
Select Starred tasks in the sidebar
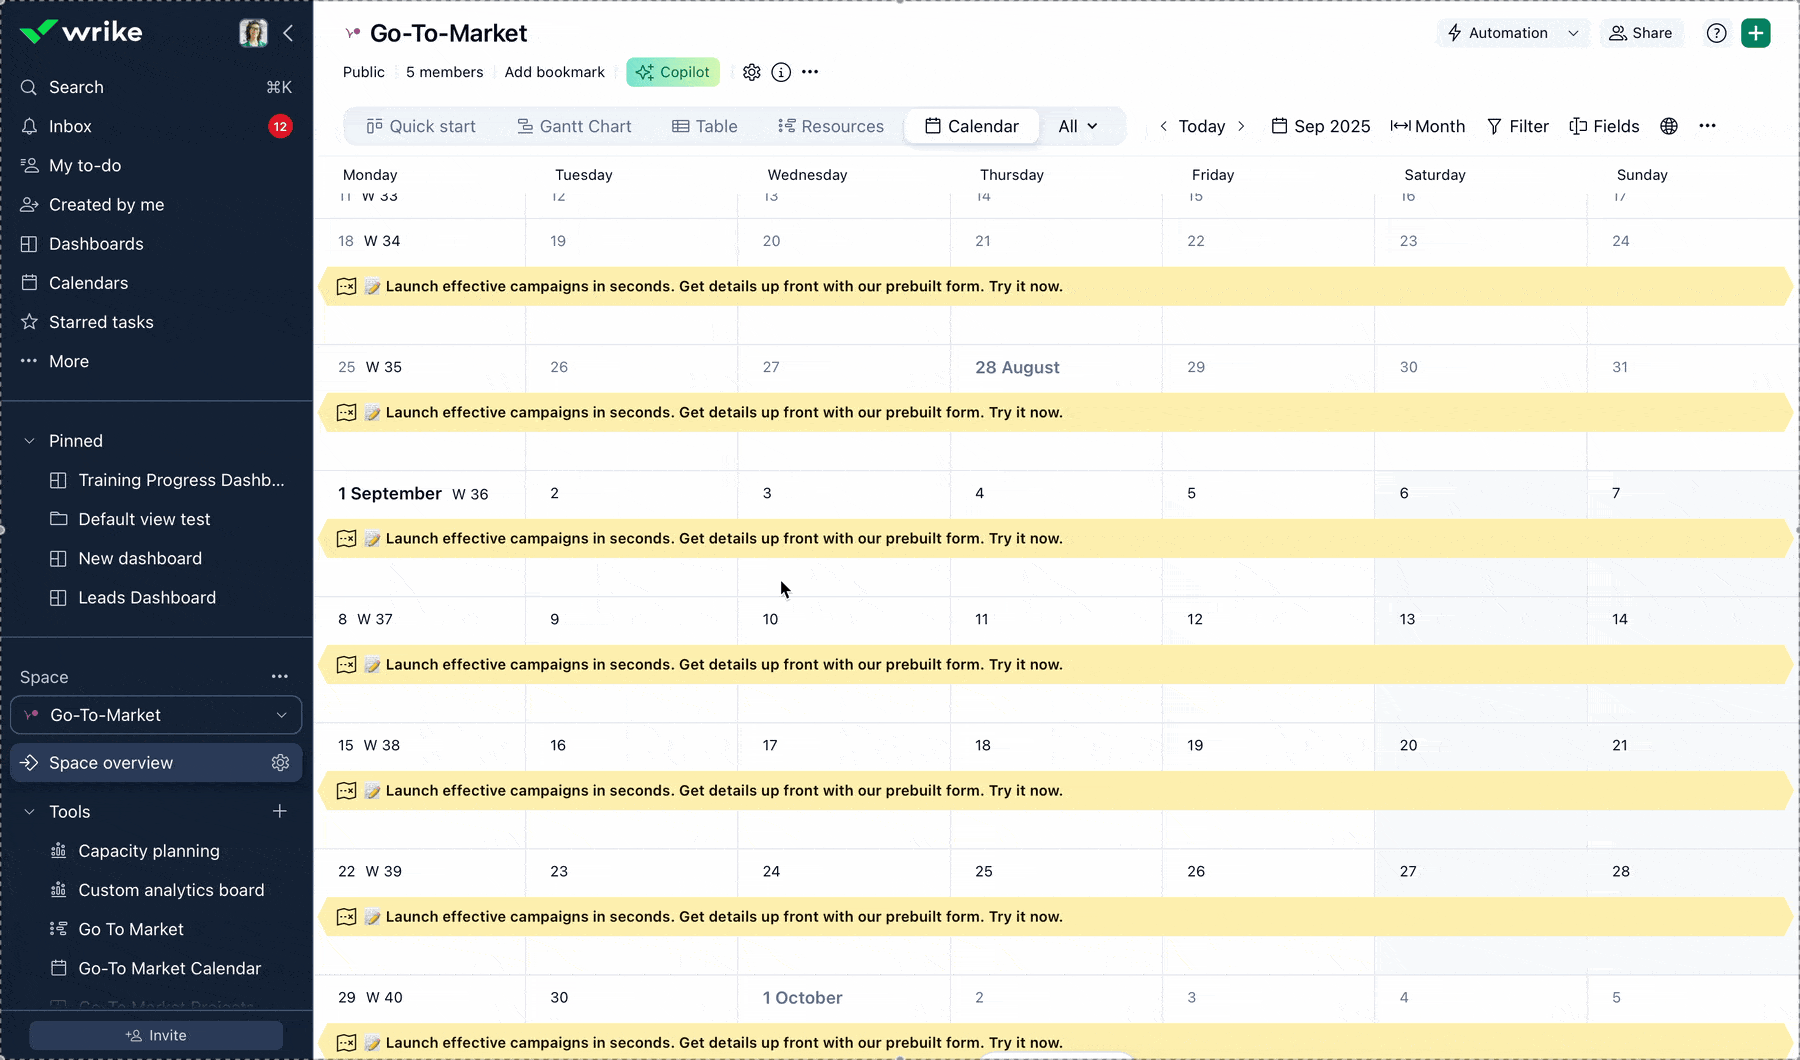100,321
